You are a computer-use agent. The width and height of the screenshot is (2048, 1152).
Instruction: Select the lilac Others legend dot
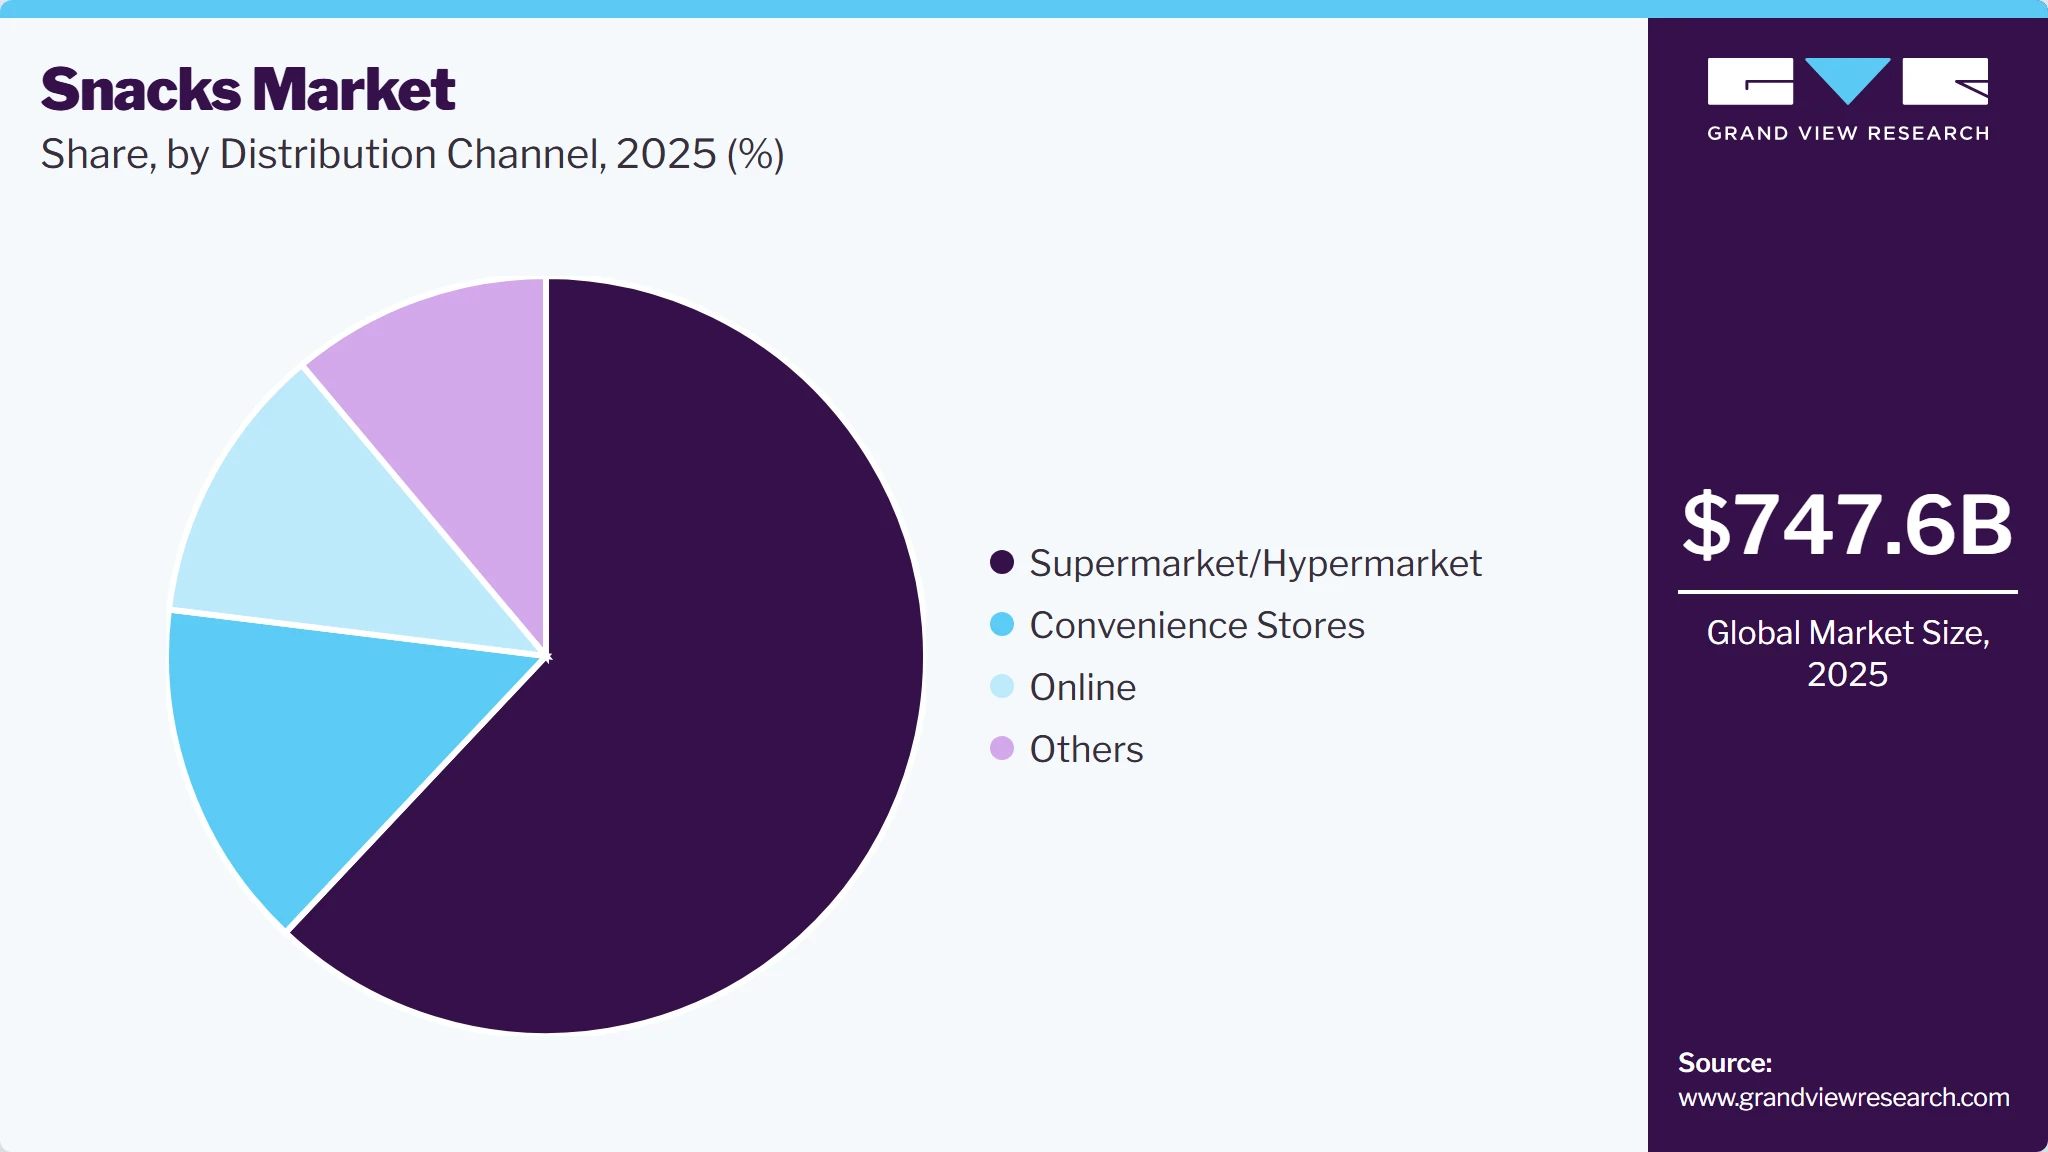[1002, 748]
